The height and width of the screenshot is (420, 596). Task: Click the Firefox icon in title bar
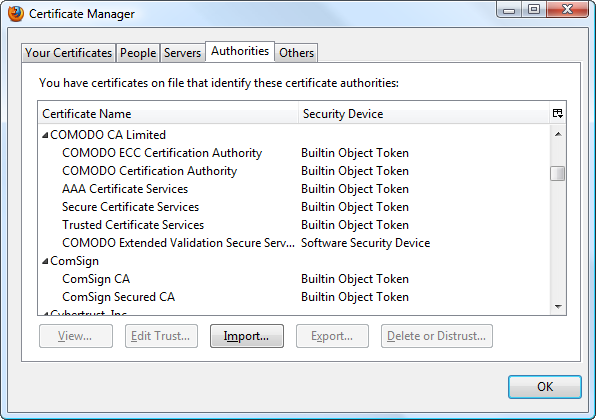point(16,14)
